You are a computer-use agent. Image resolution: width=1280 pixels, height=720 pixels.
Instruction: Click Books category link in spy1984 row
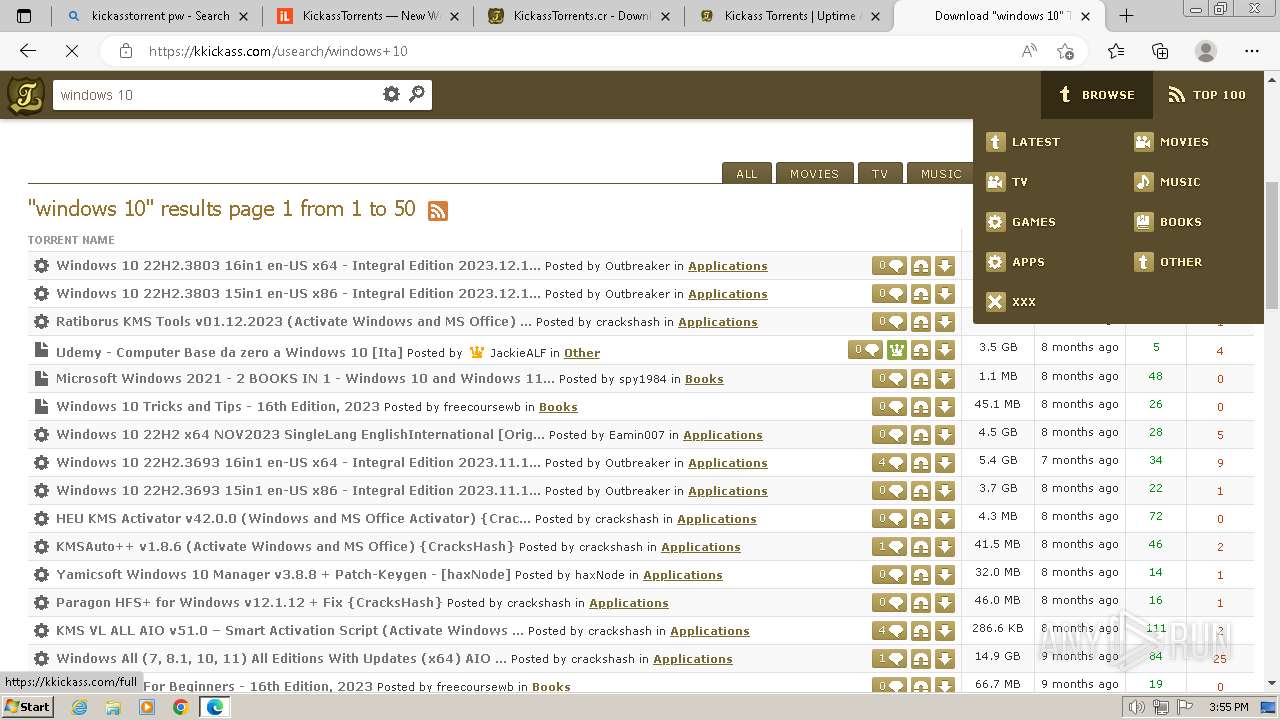704,379
